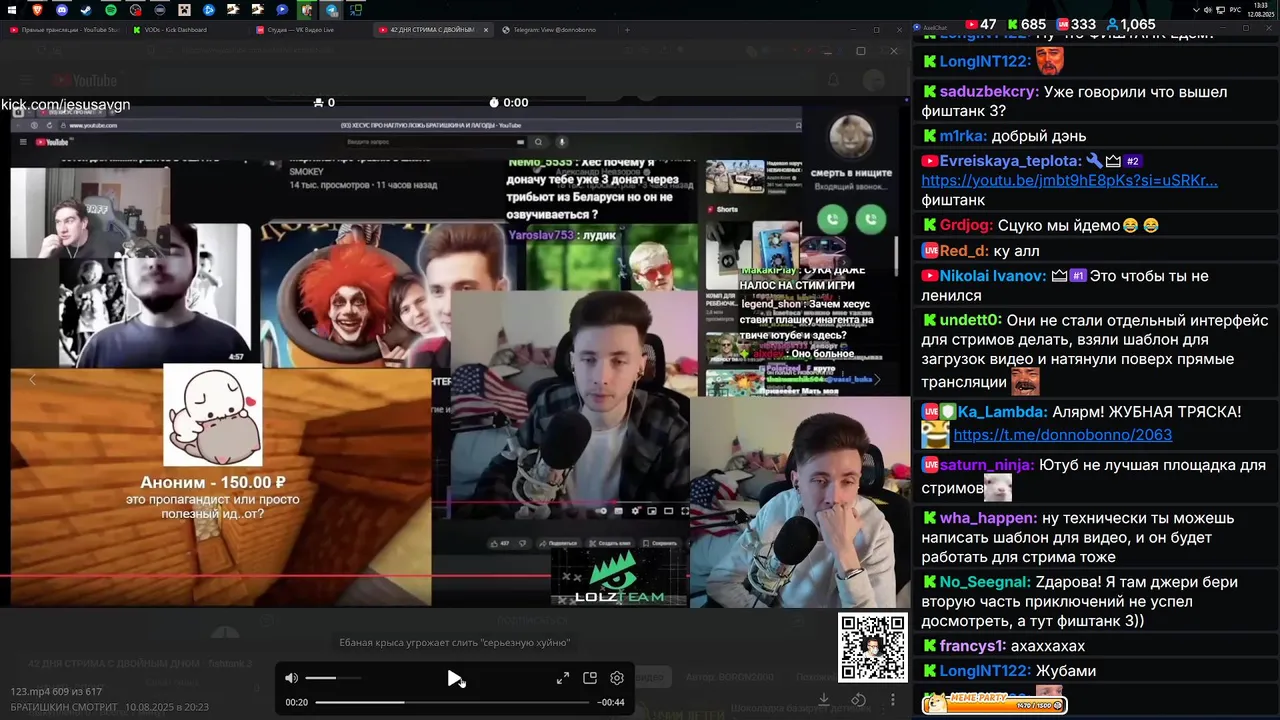The height and width of the screenshot is (720, 1280).
Task: Click the AxelChat window title
Action: click(934, 28)
